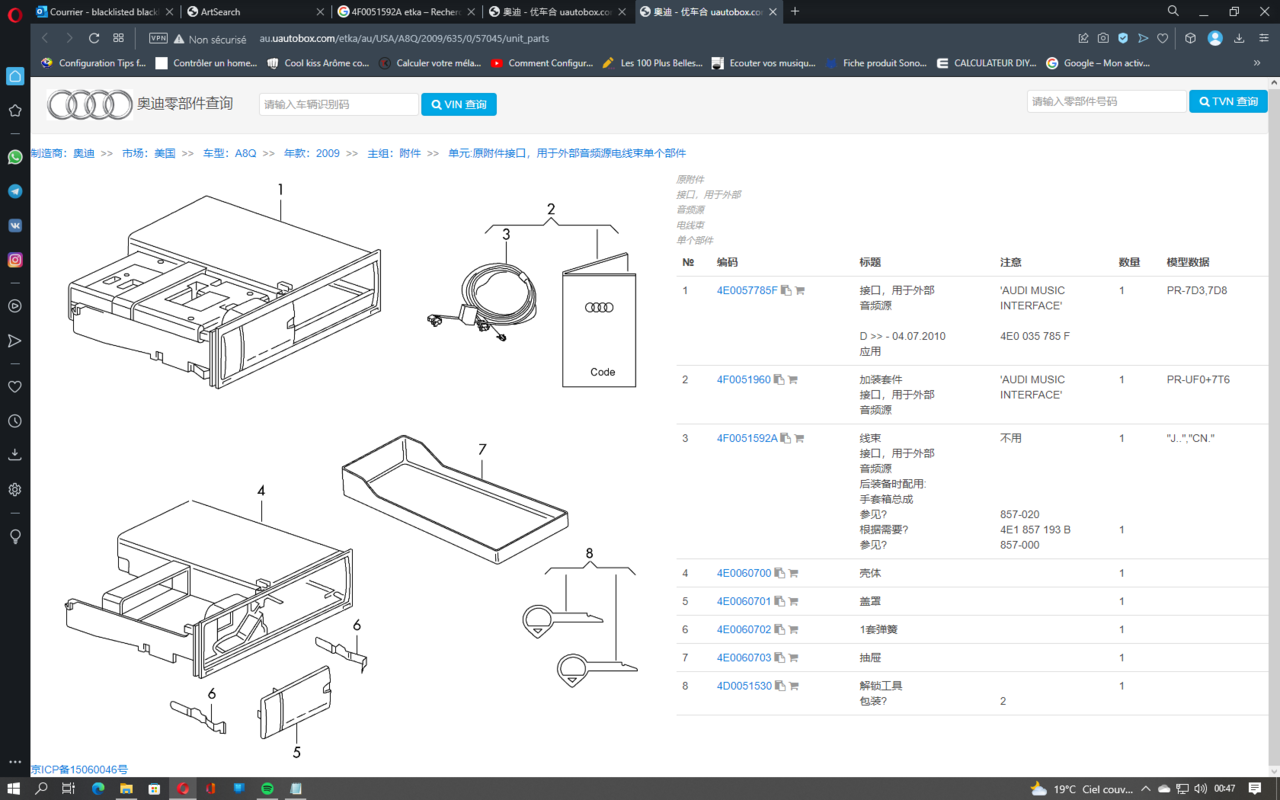Add part 4D0051530 to shopping cart

[x=794, y=686]
